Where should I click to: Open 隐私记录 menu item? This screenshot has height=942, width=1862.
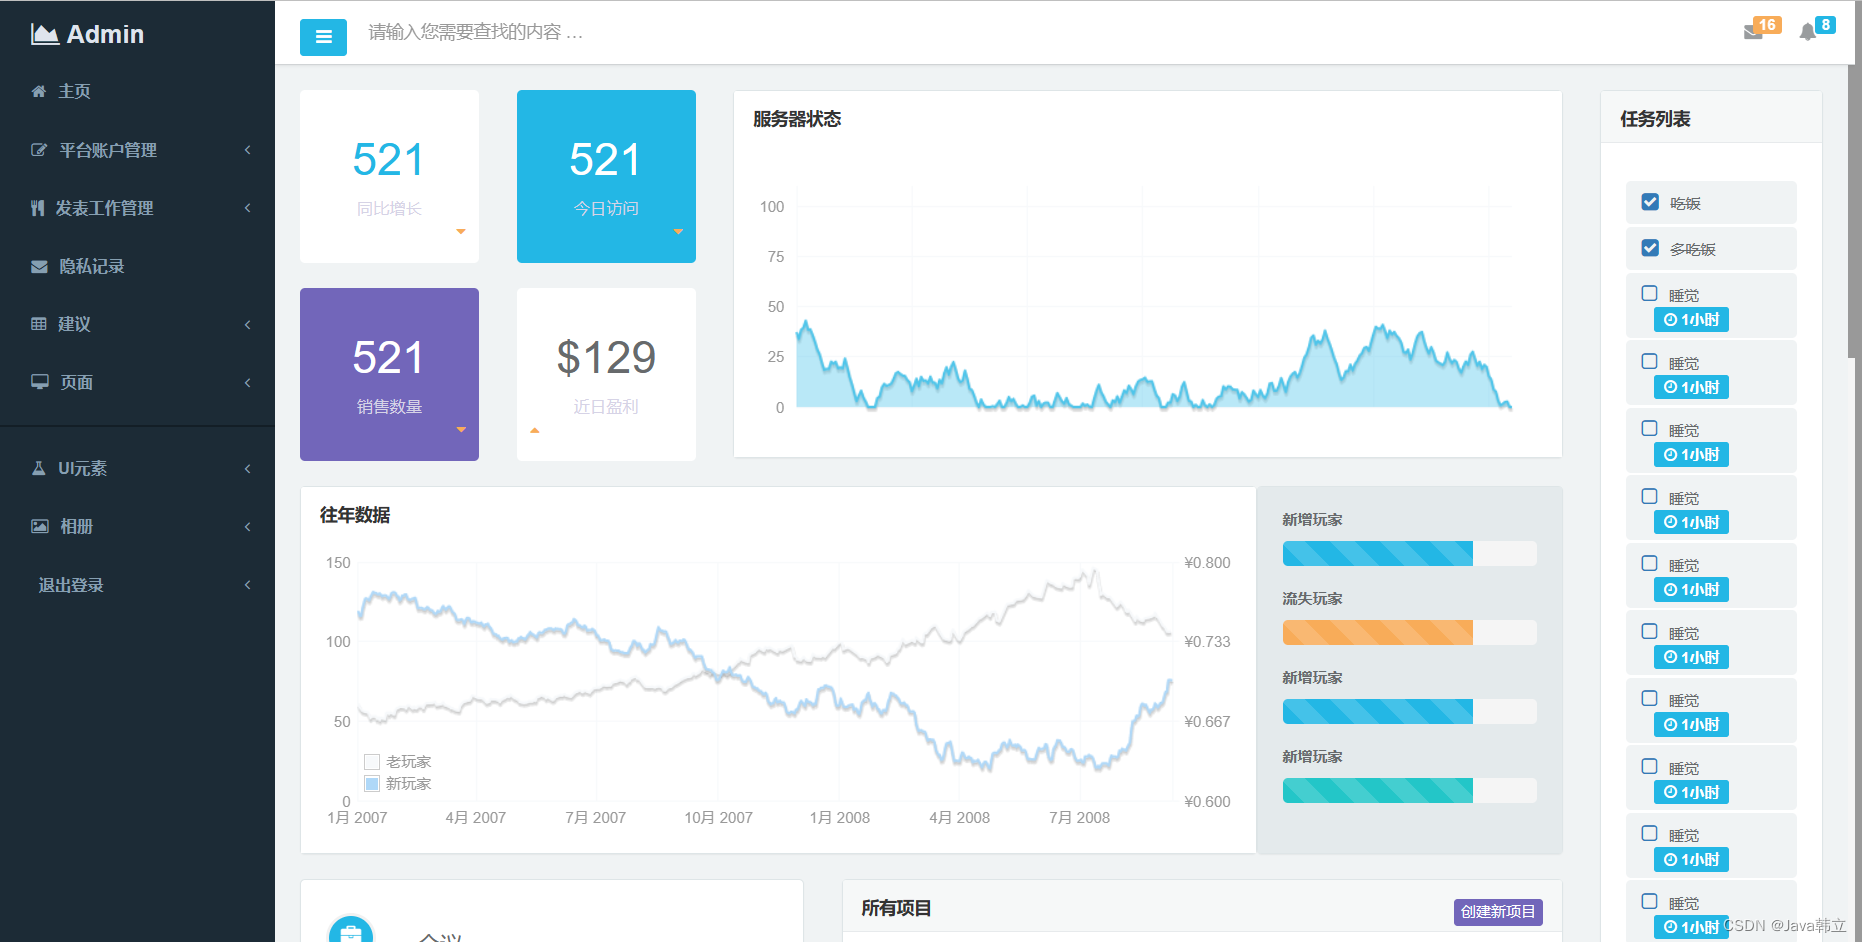(x=137, y=266)
